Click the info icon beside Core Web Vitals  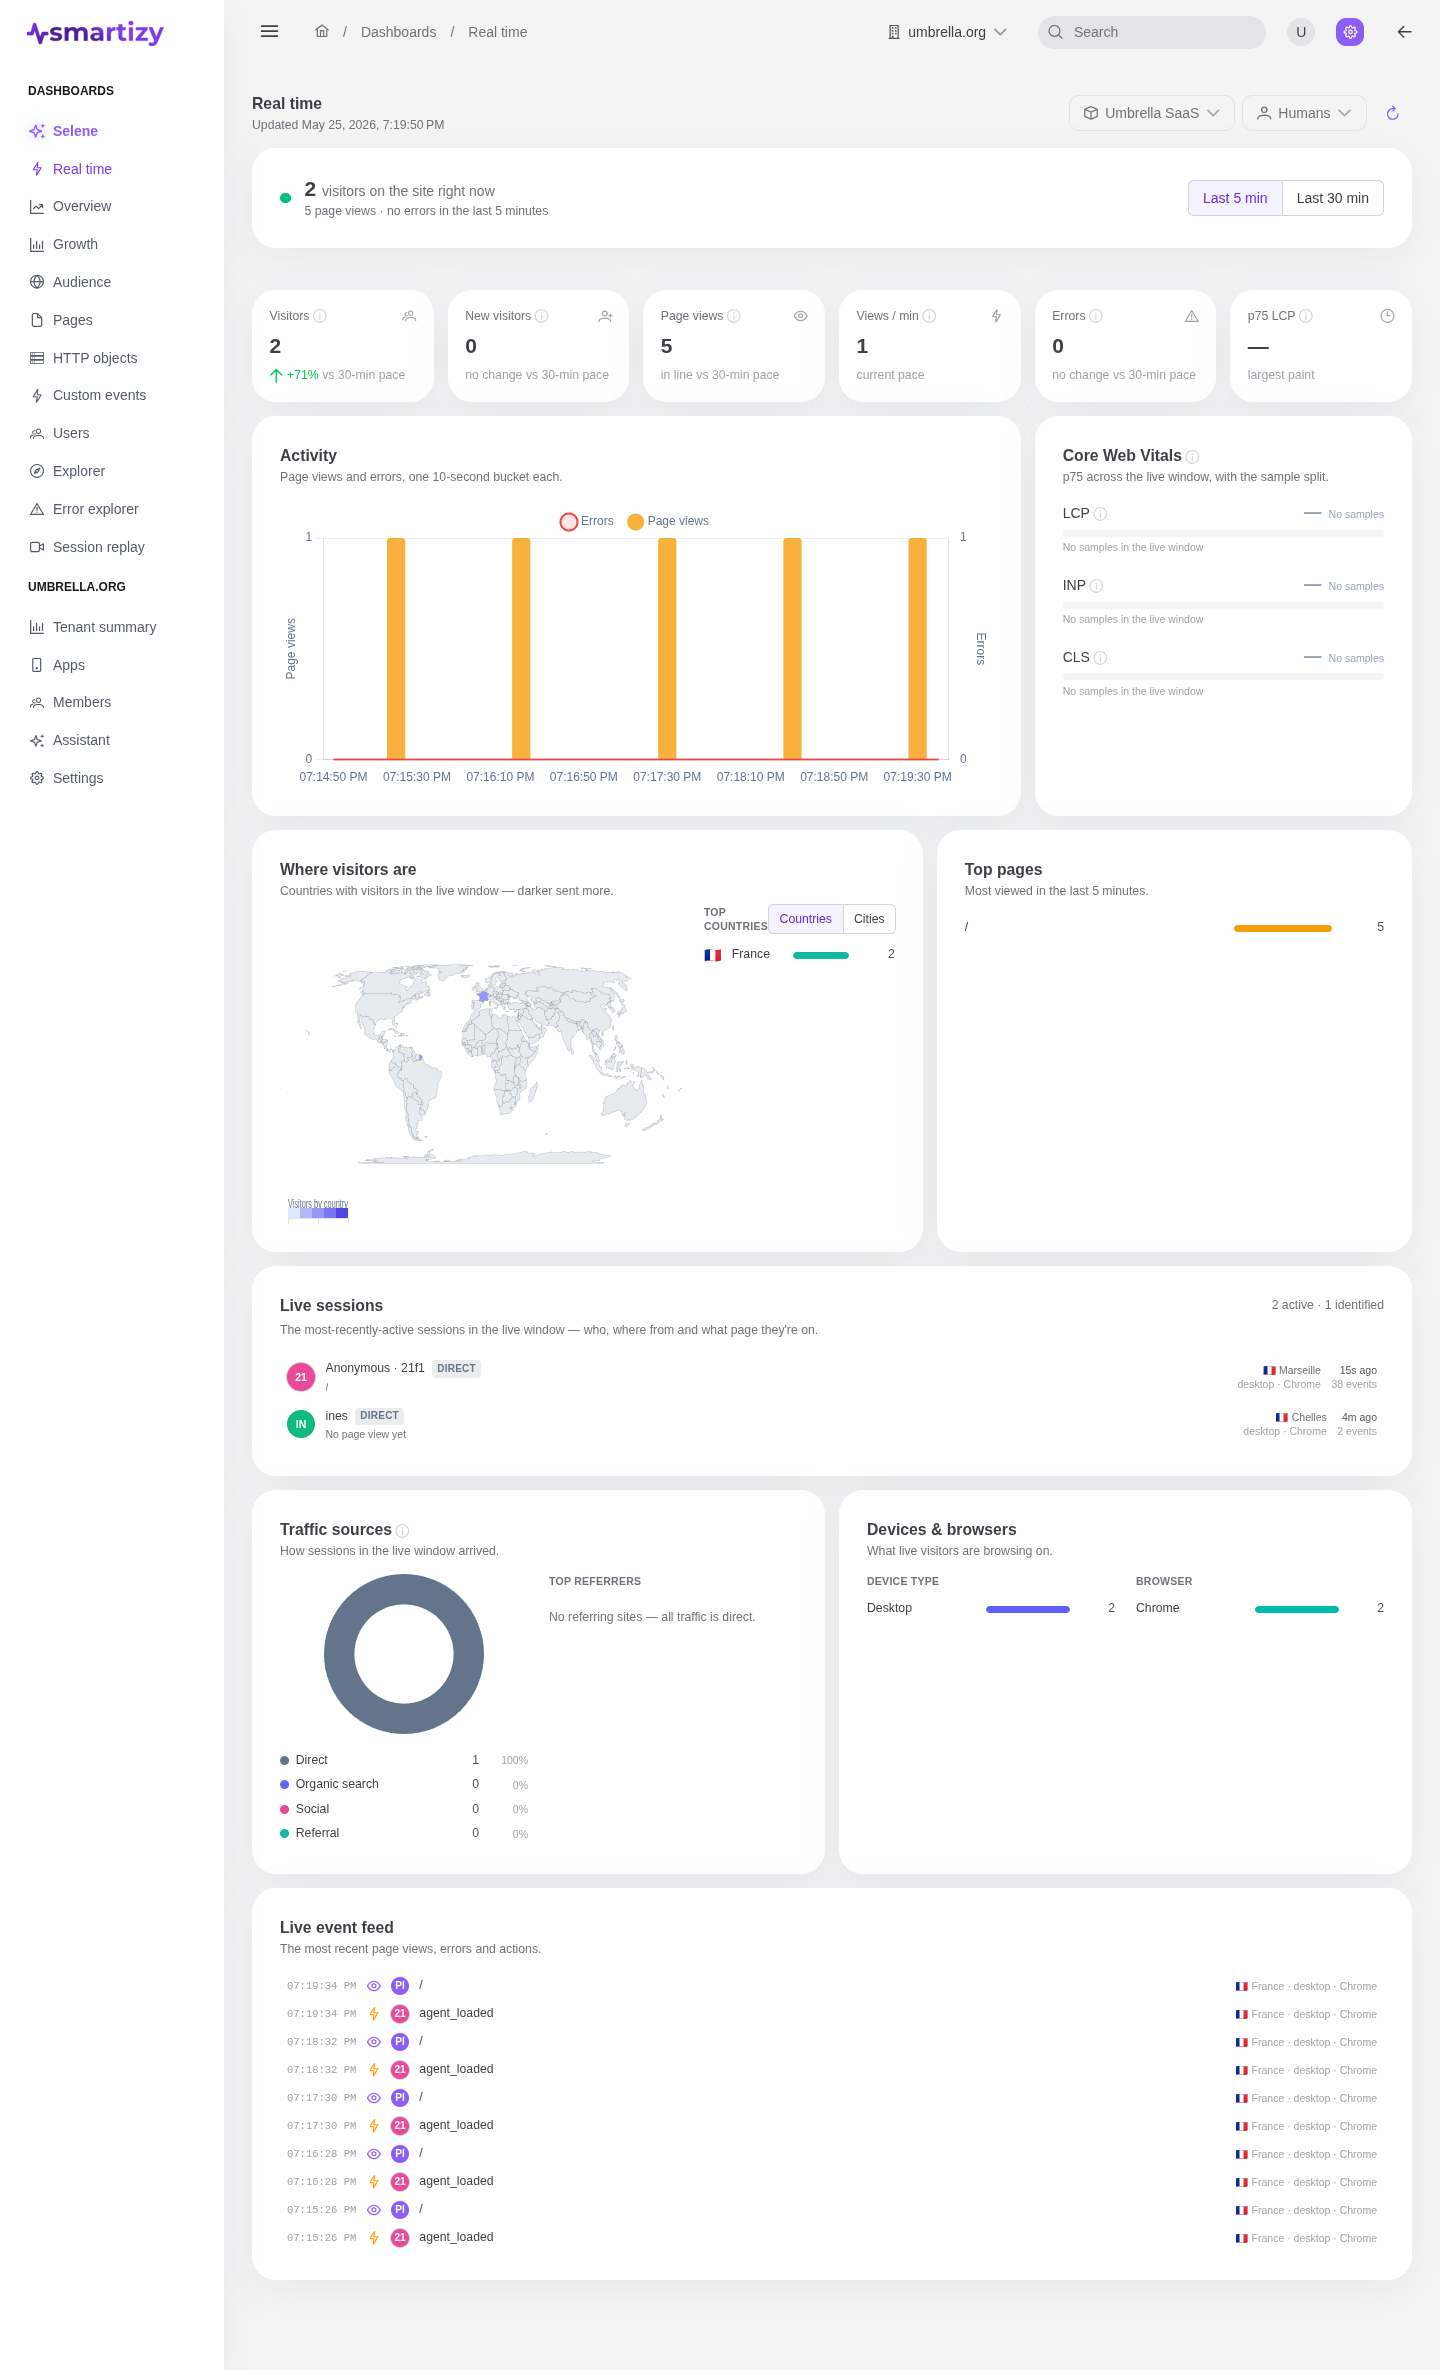(x=1192, y=457)
